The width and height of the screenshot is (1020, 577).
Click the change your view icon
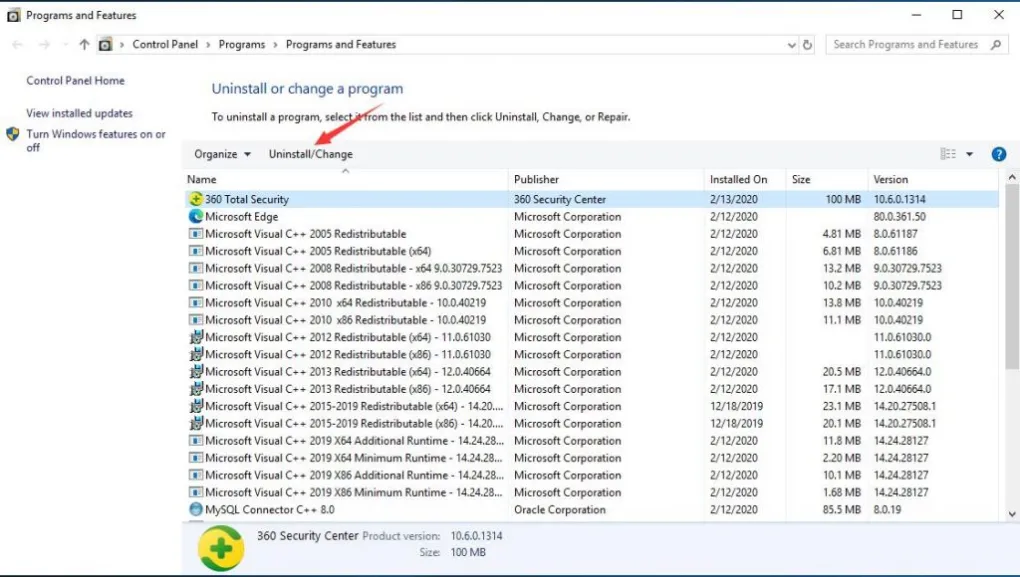click(948, 154)
